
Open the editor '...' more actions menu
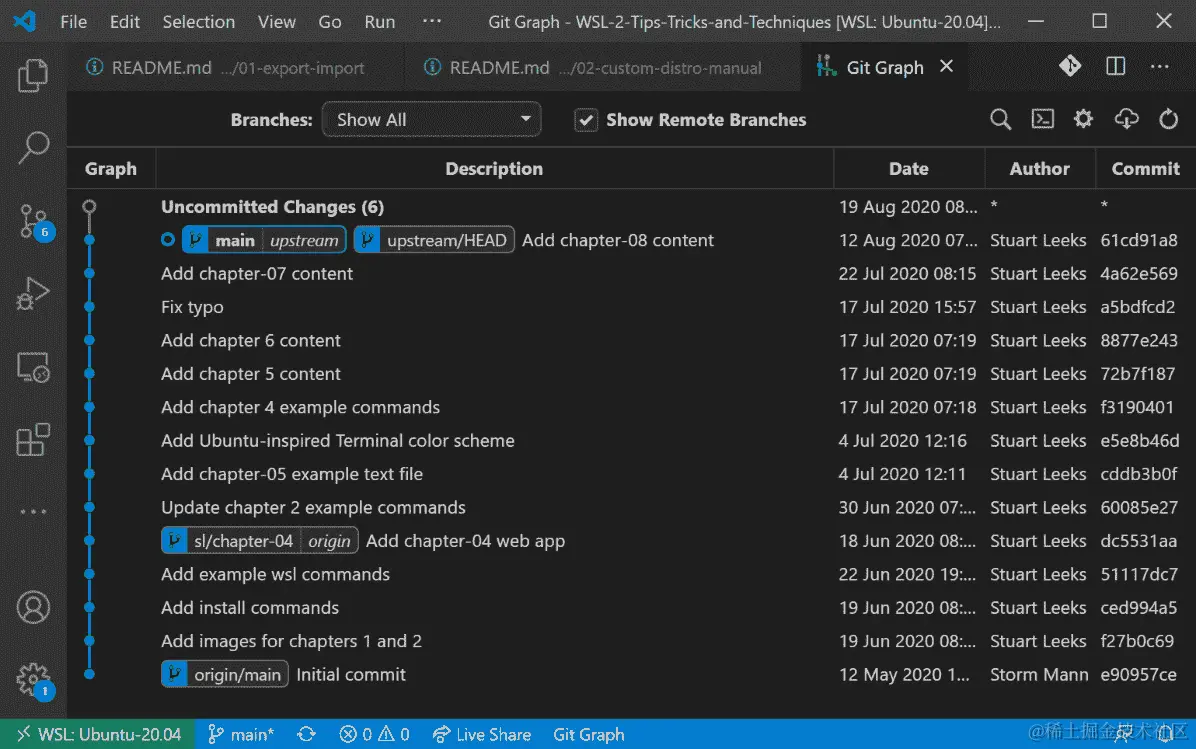[1159, 66]
